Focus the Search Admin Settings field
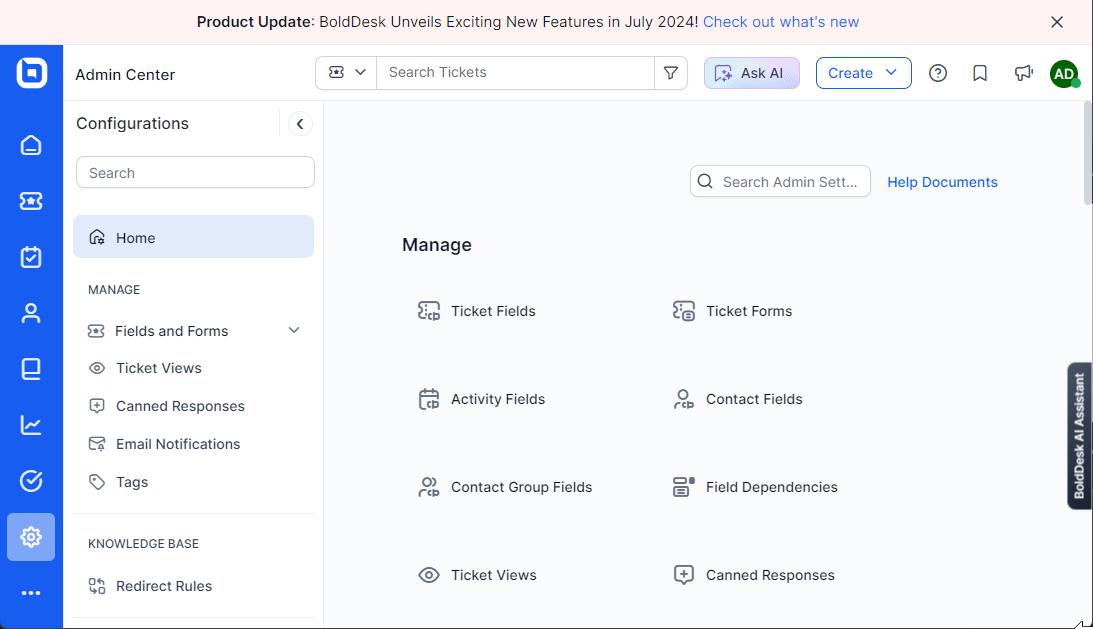 click(780, 181)
